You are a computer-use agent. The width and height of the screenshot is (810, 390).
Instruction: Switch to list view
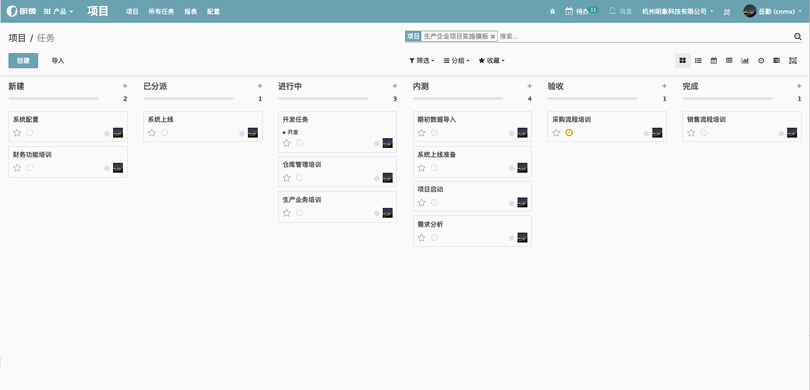click(698, 60)
